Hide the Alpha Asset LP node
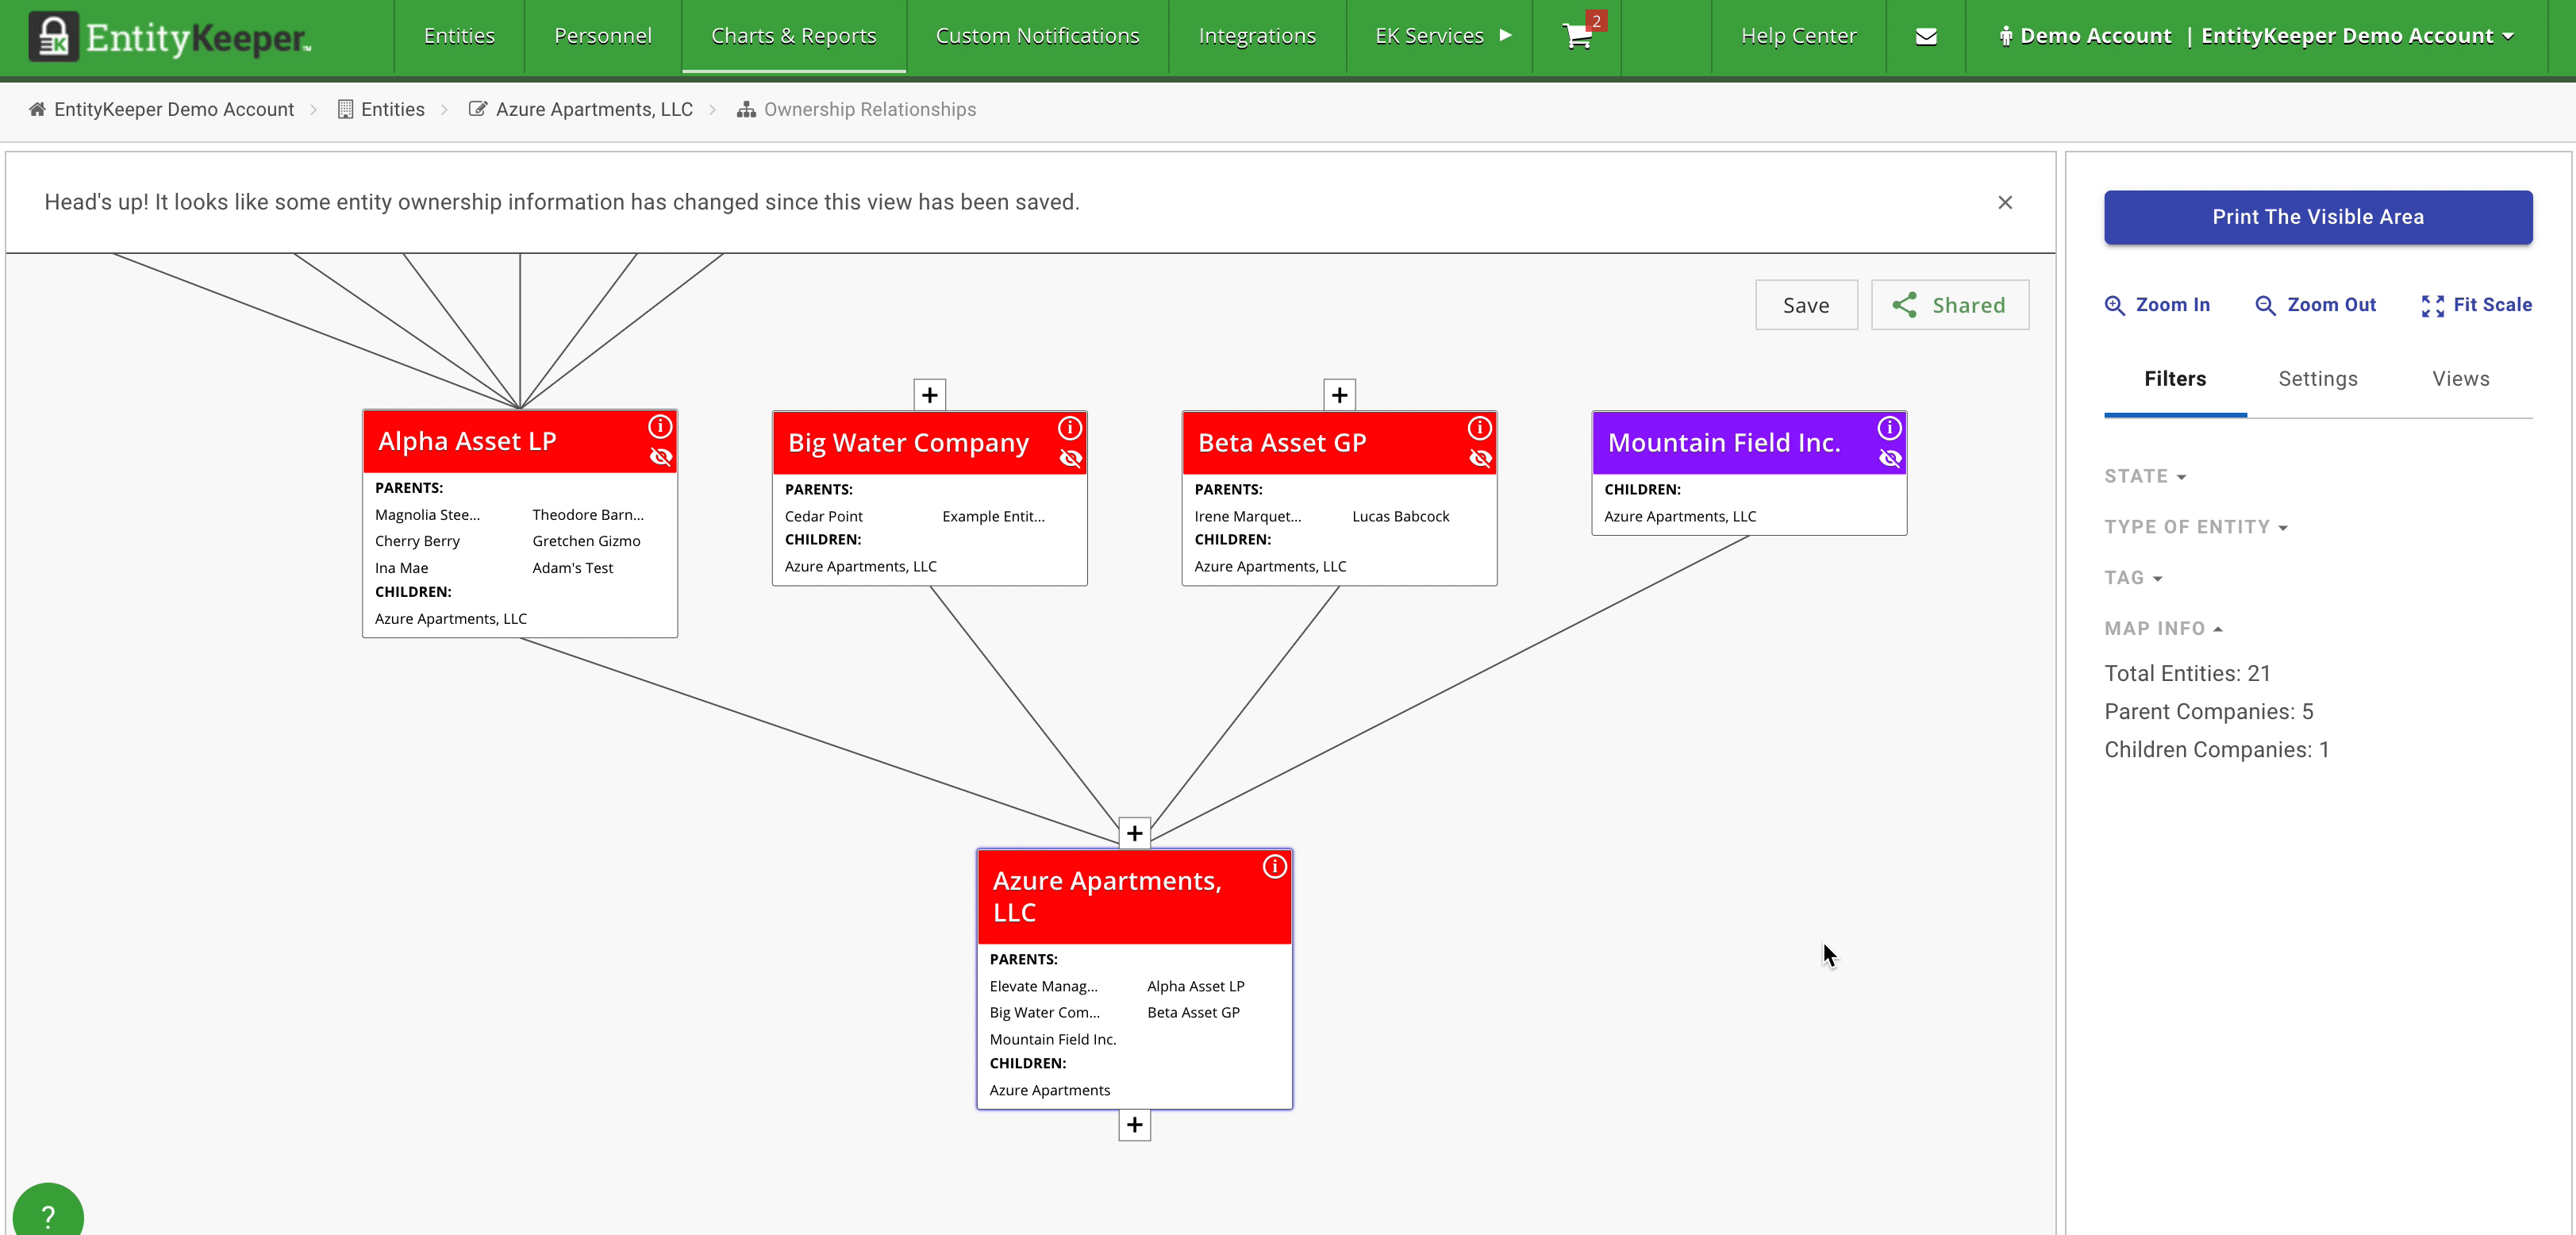2576x1235 pixels. [661, 457]
